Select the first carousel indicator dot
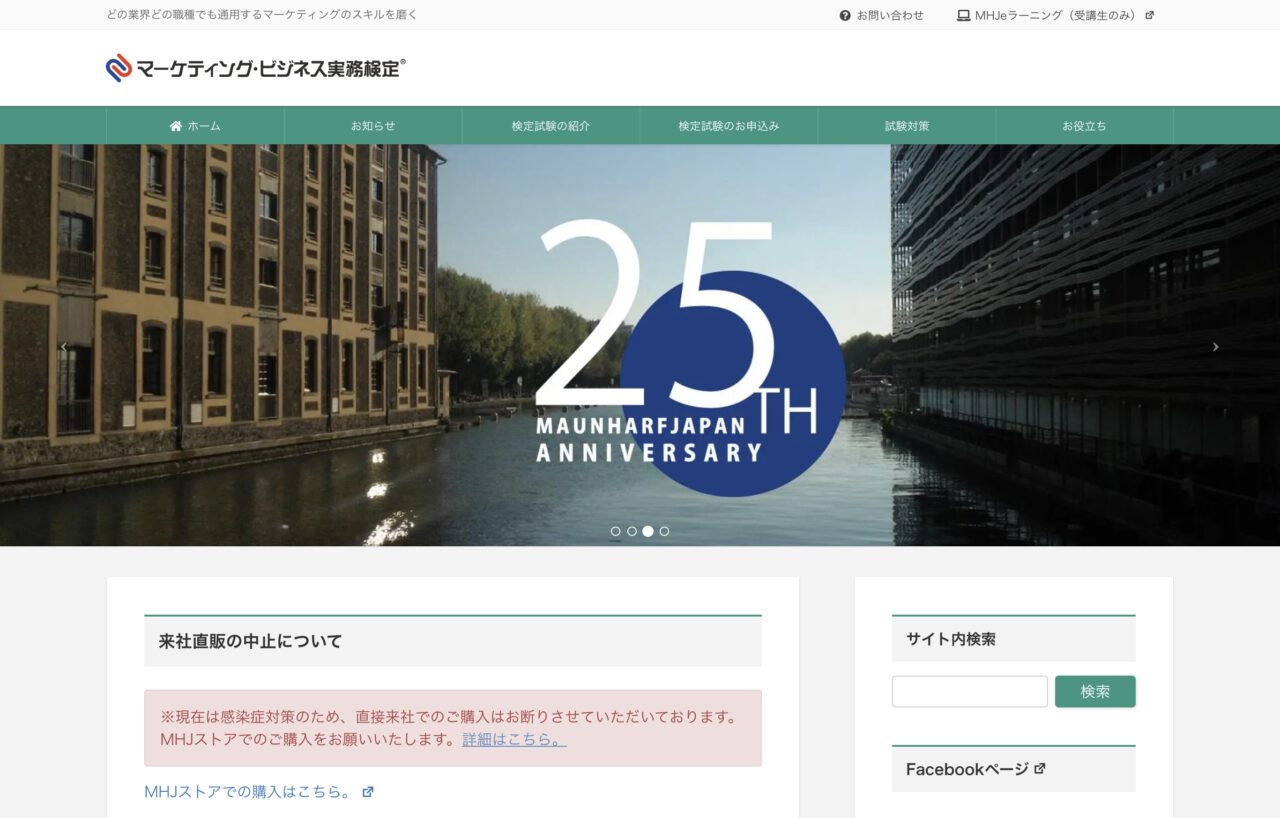The image size is (1280, 818). pos(615,531)
